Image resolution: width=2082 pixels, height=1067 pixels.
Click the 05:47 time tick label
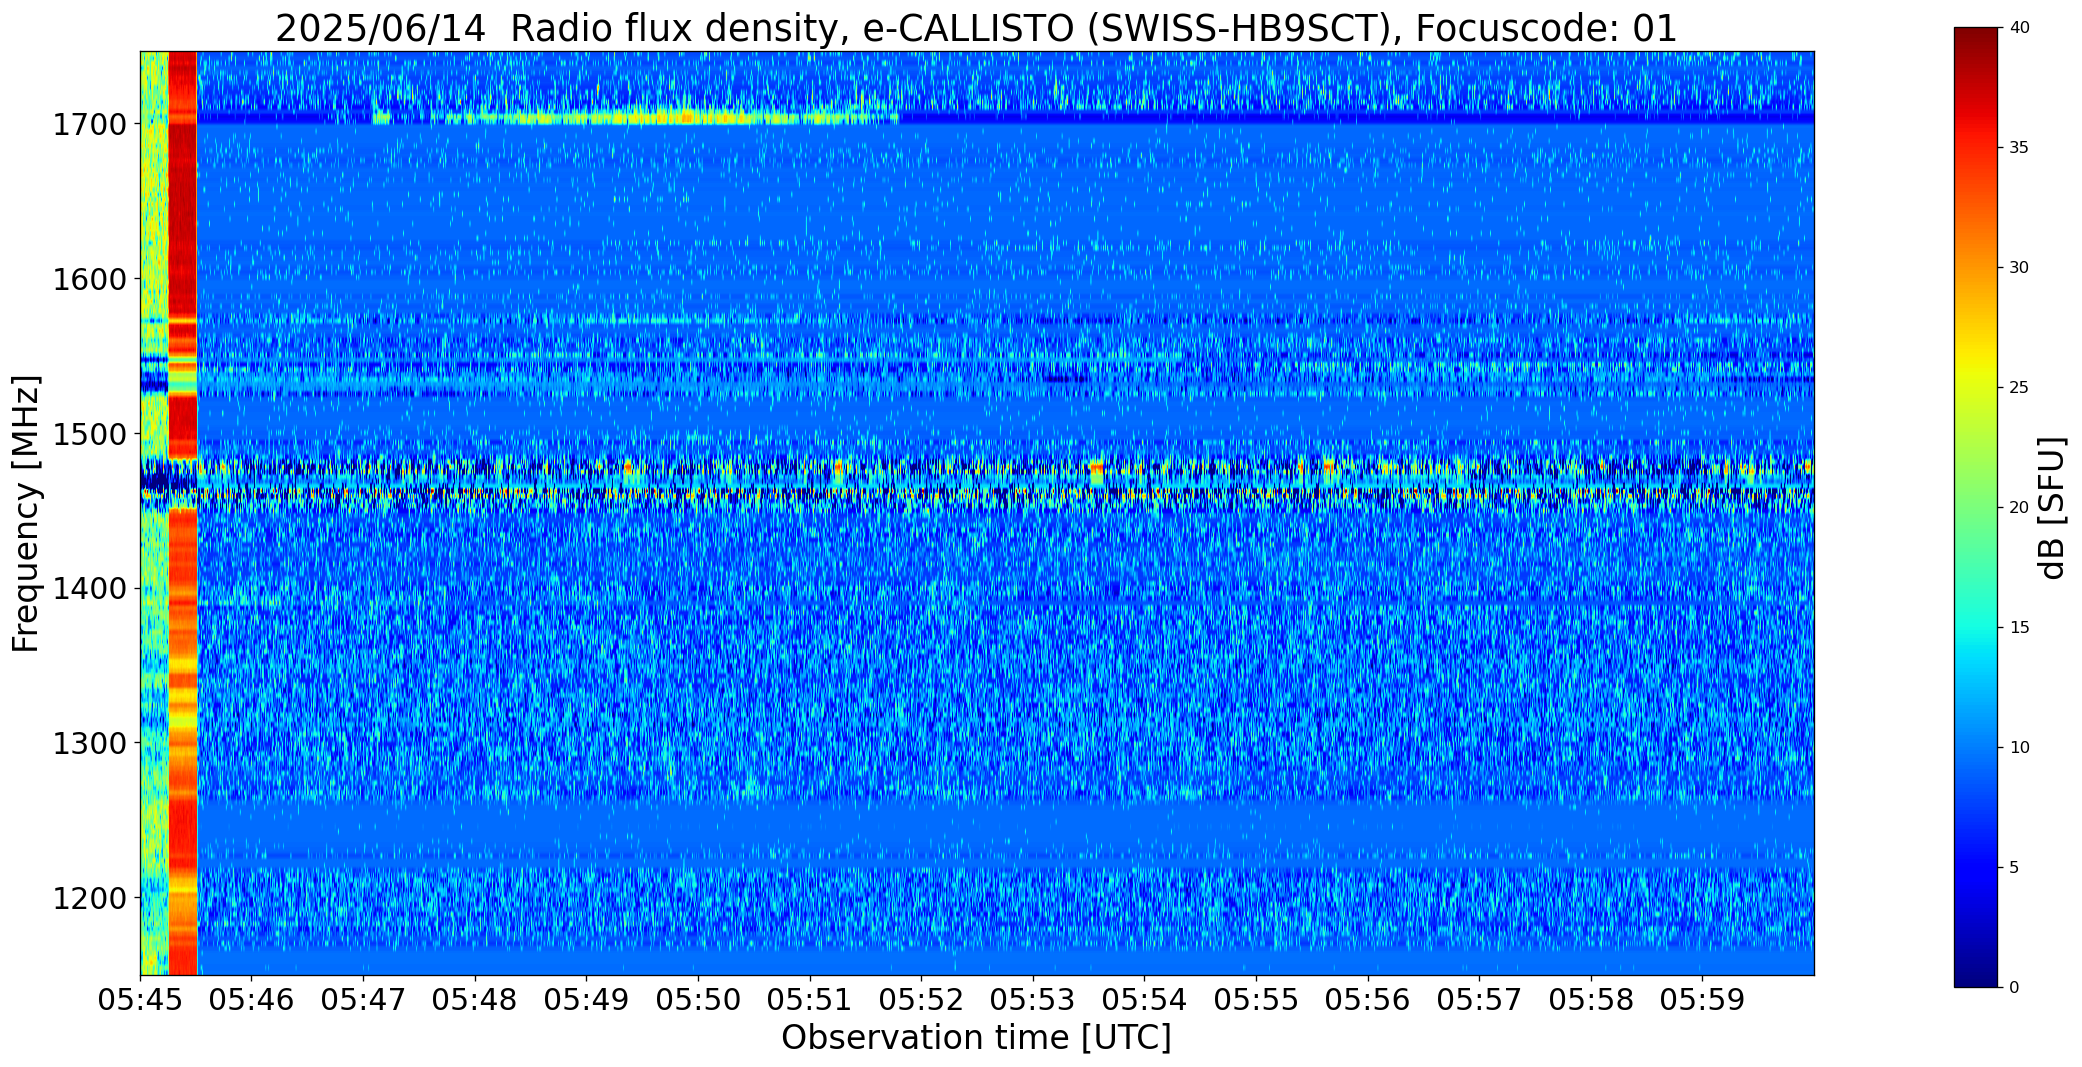tap(363, 999)
